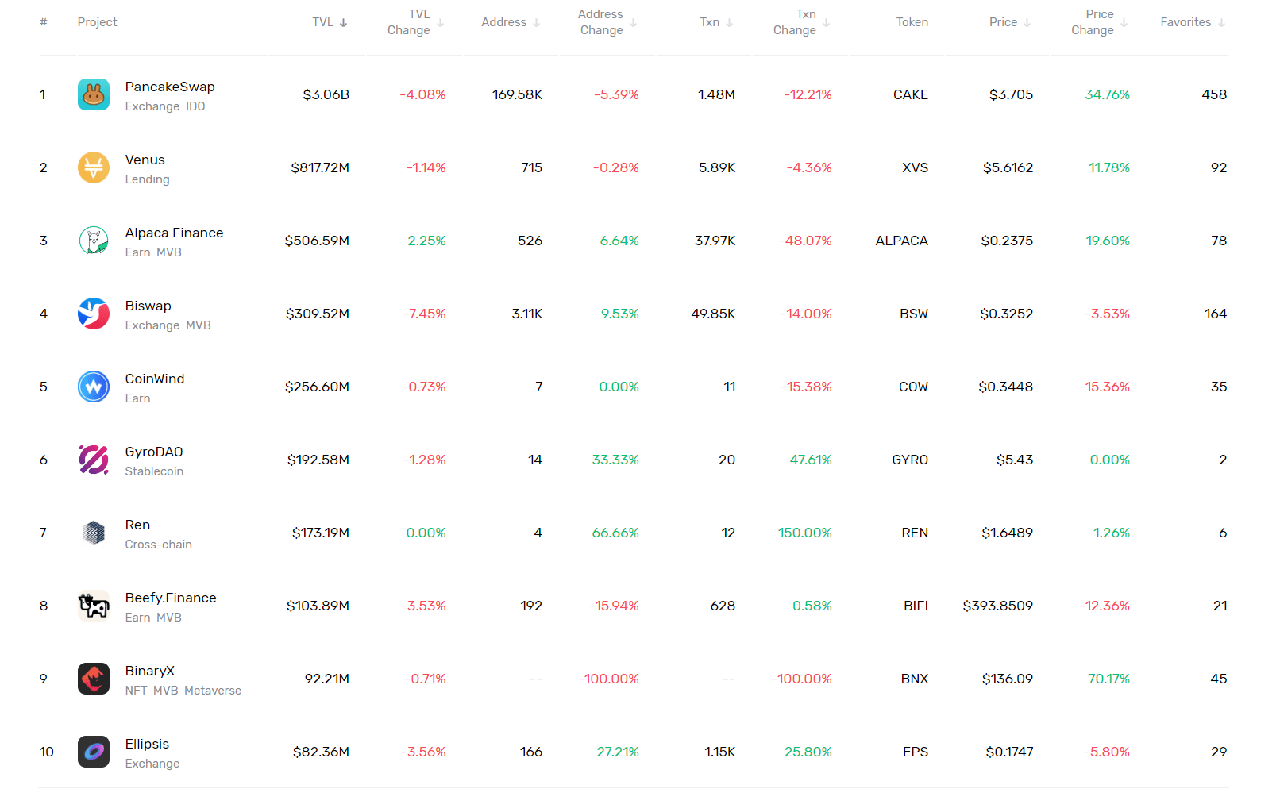
Task: Open the BinaryX project name
Action: tap(149, 671)
